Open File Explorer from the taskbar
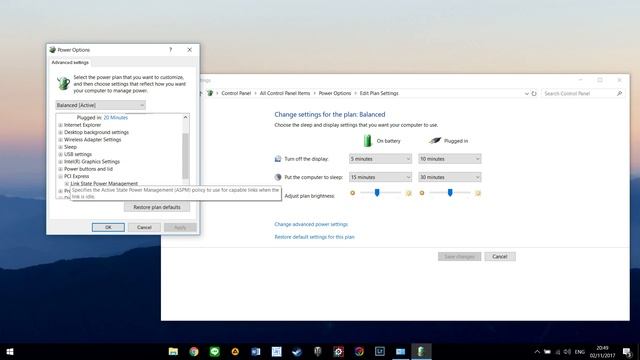The height and width of the screenshot is (360, 640). tap(173, 351)
